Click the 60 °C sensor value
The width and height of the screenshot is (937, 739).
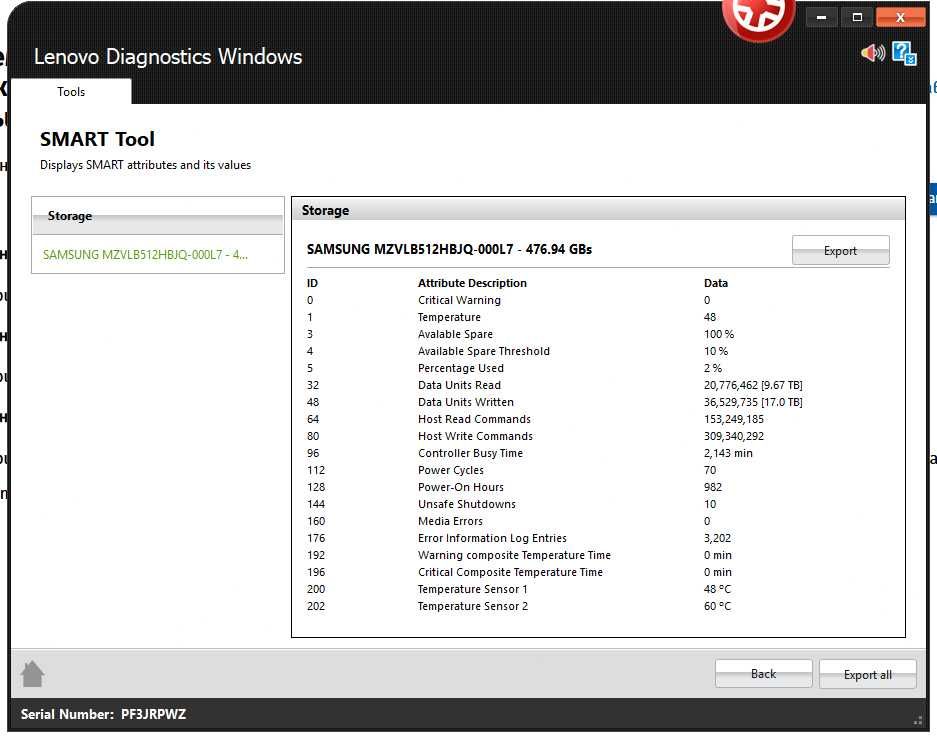(x=717, y=606)
